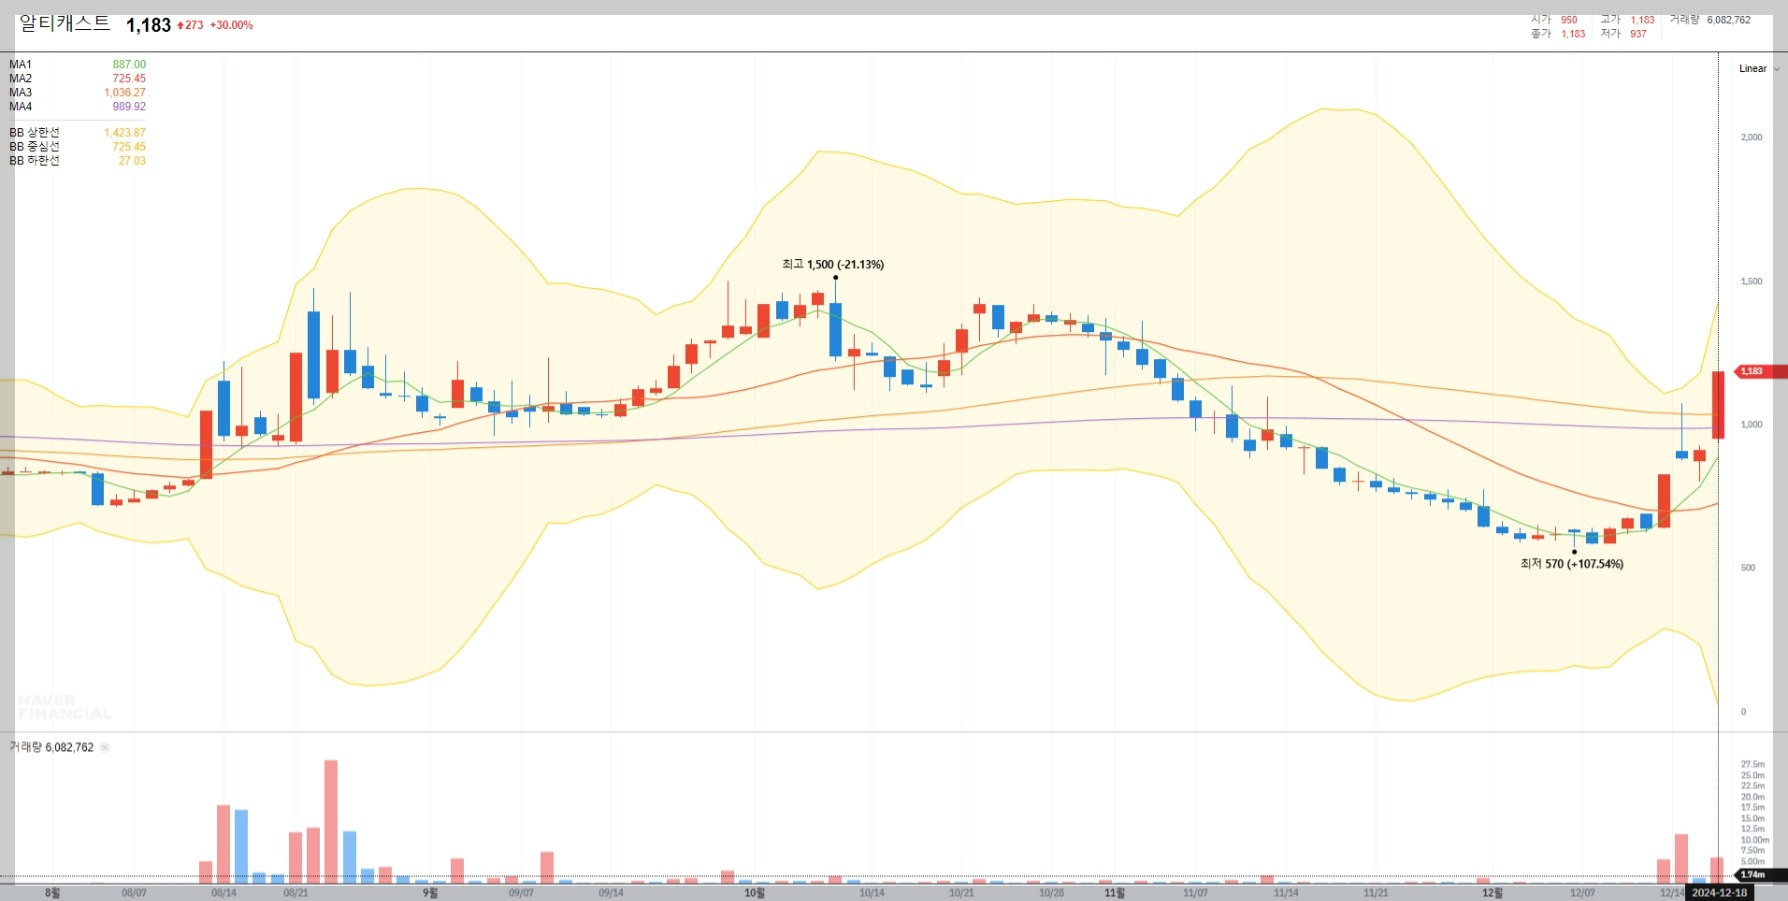Click the 10/21 date on the time axis
The height and width of the screenshot is (901, 1788).
(962, 893)
